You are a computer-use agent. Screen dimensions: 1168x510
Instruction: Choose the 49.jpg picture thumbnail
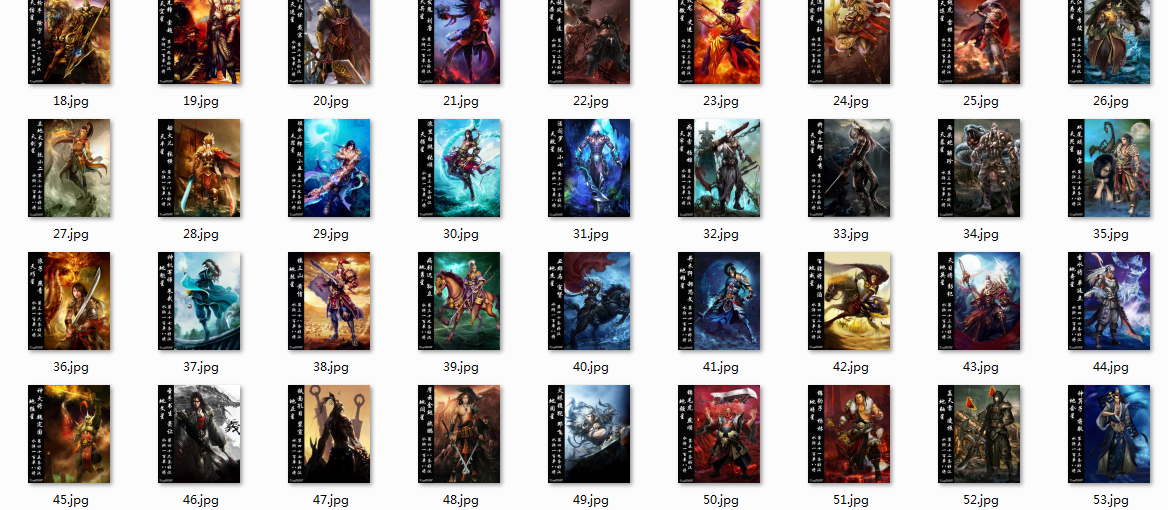coord(589,434)
